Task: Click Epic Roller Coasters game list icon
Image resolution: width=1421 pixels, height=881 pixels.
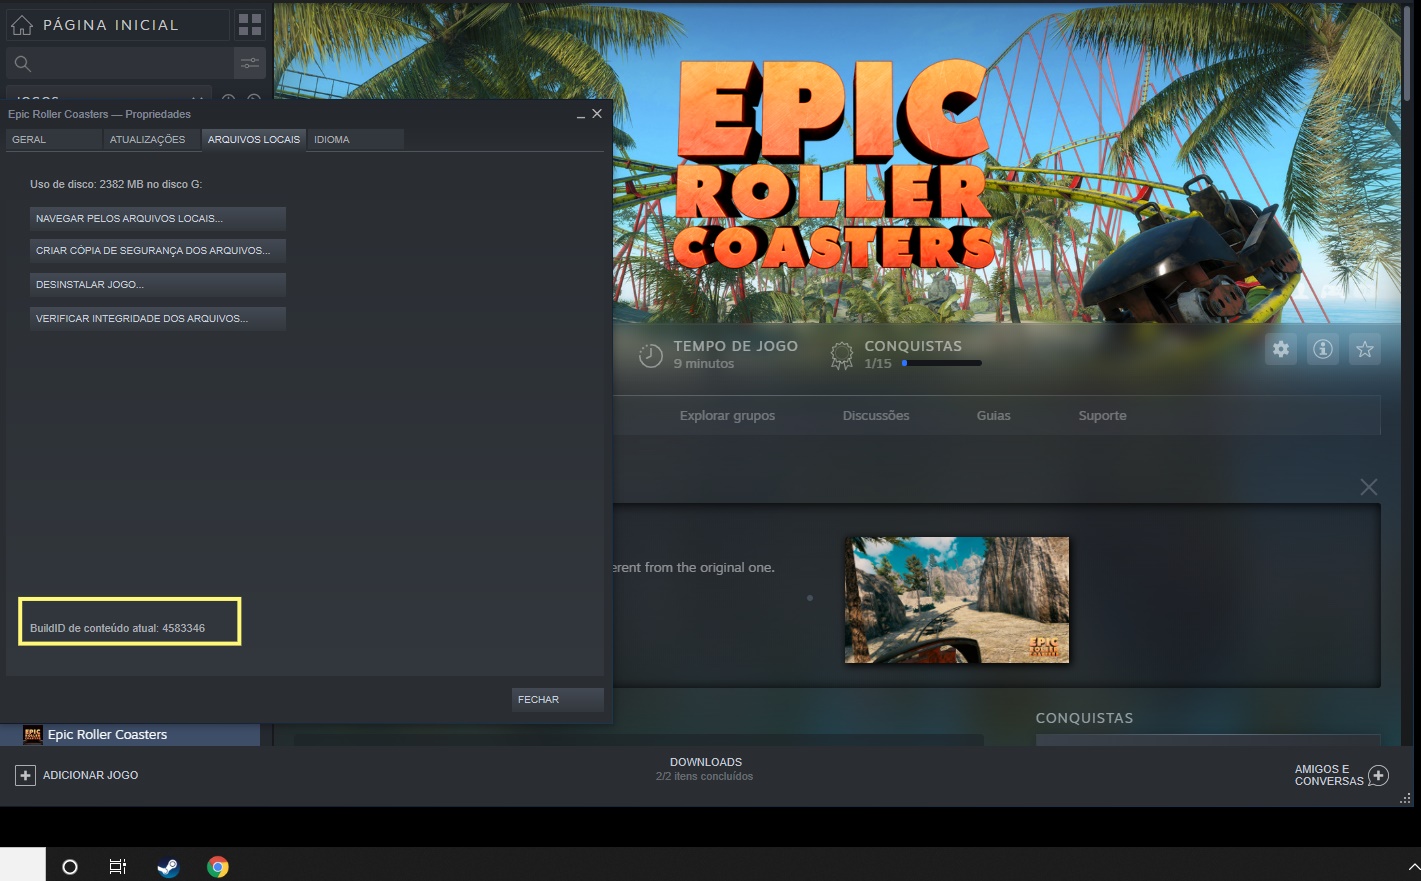Action: point(33,735)
